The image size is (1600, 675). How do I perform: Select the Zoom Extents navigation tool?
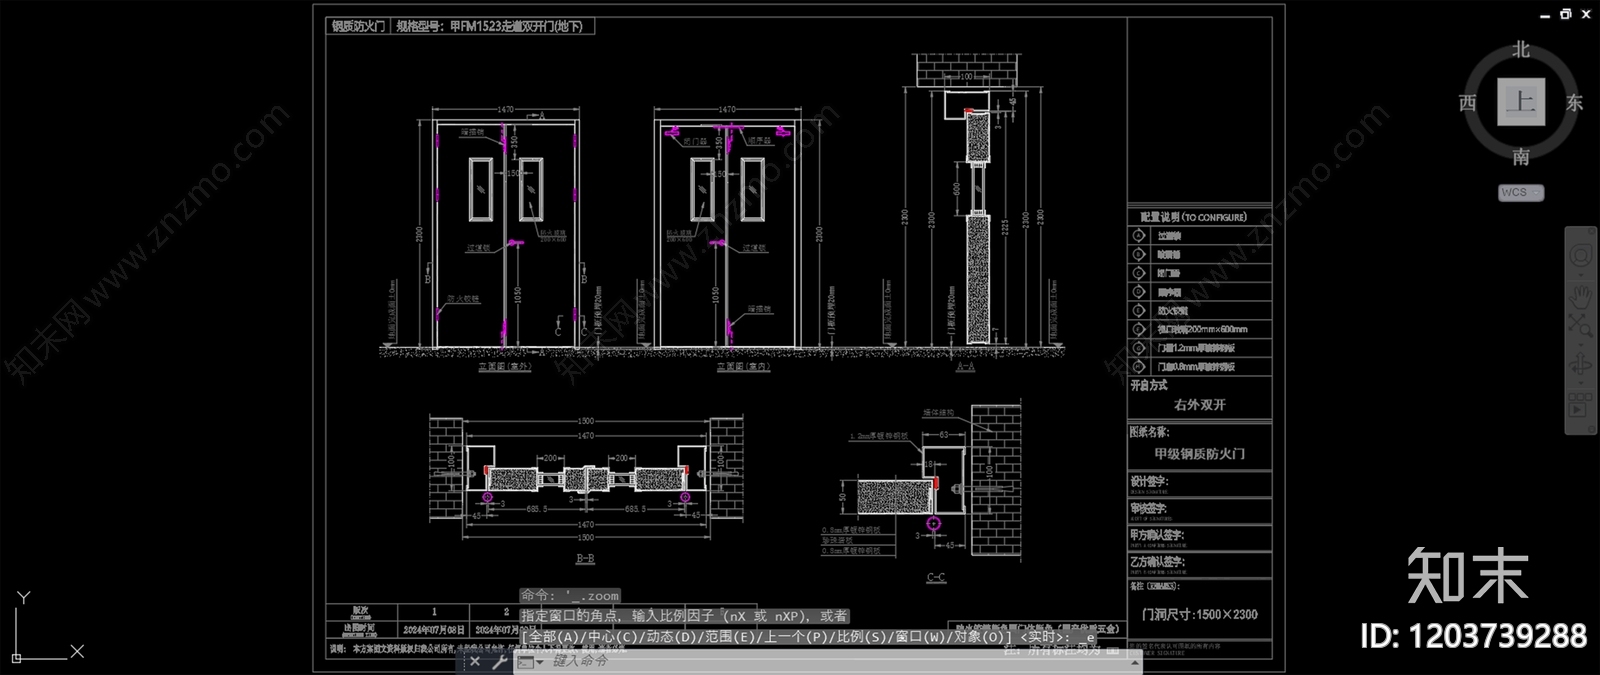point(1581,326)
